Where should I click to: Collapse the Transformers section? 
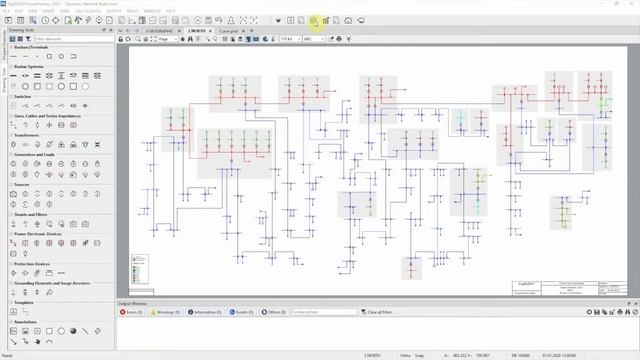coord(11,135)
